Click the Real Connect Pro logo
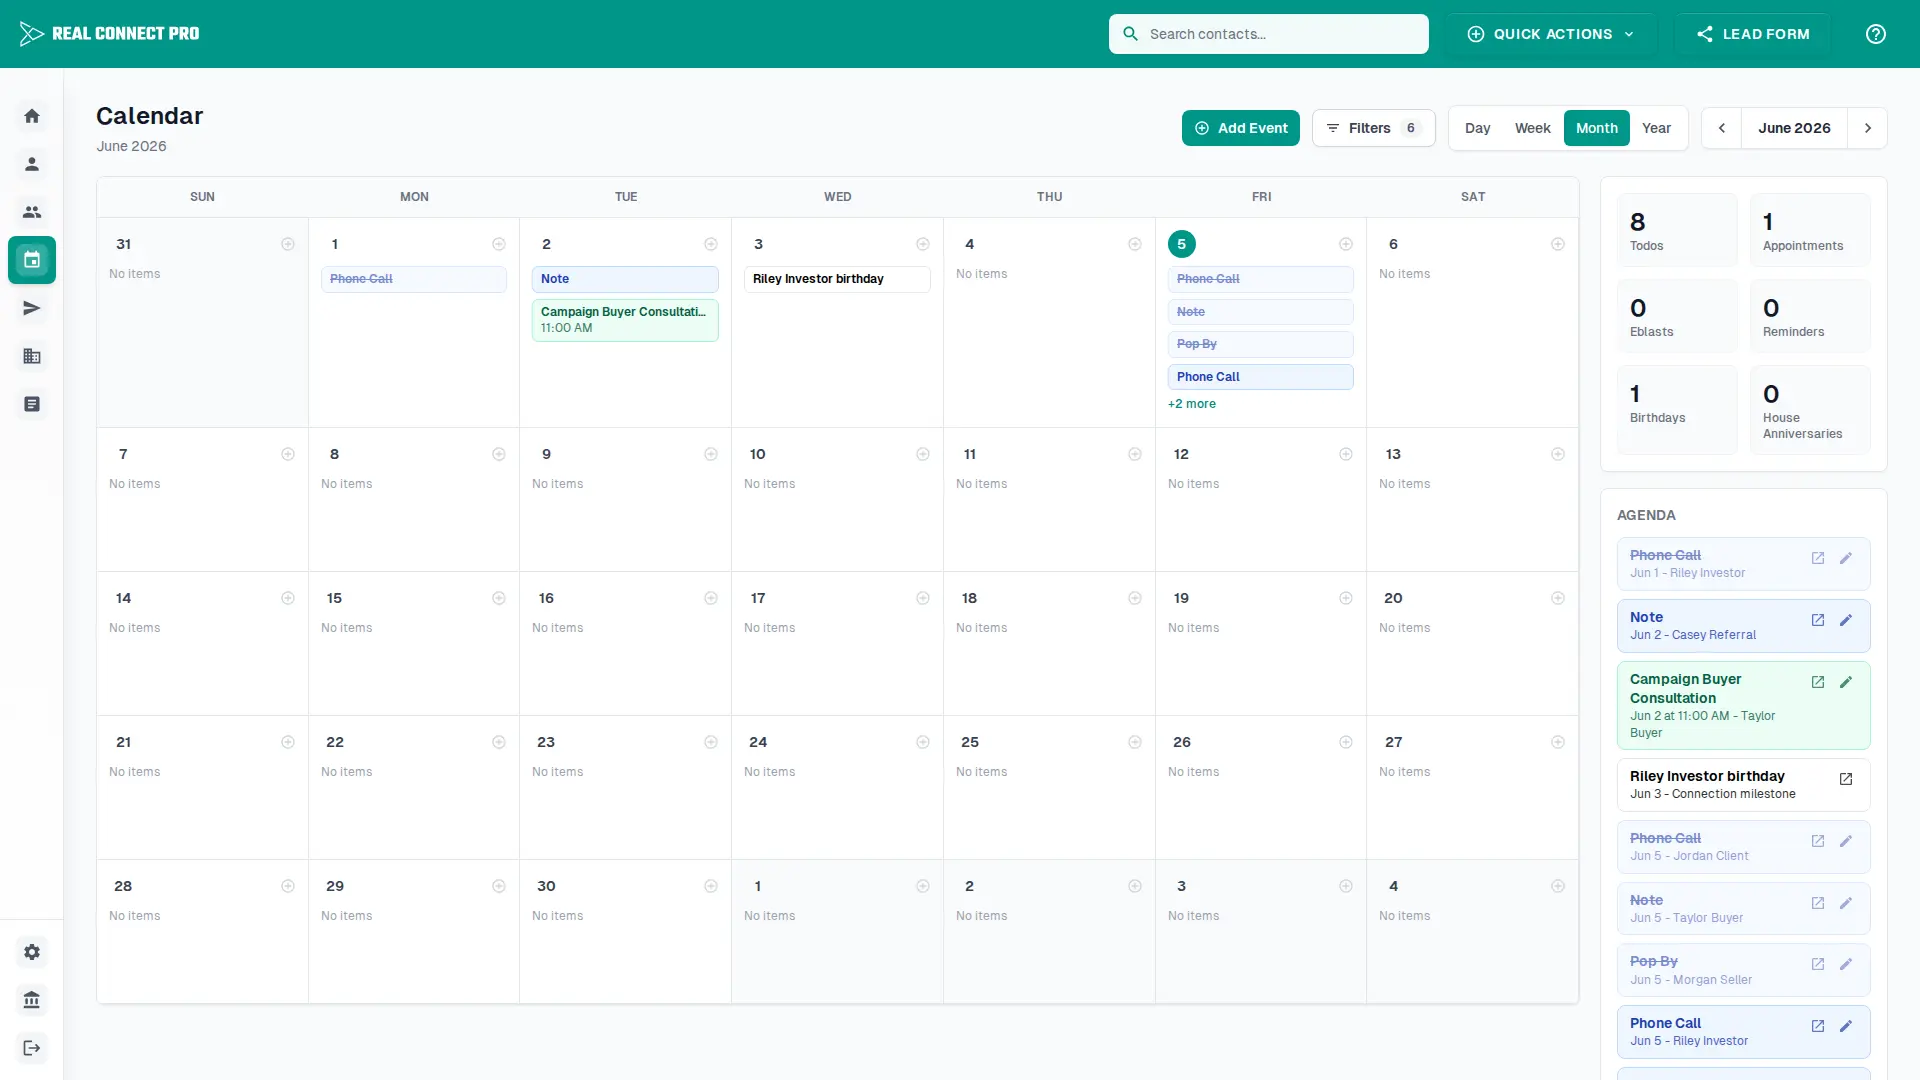1920x1080 pixels. (109, 34)
